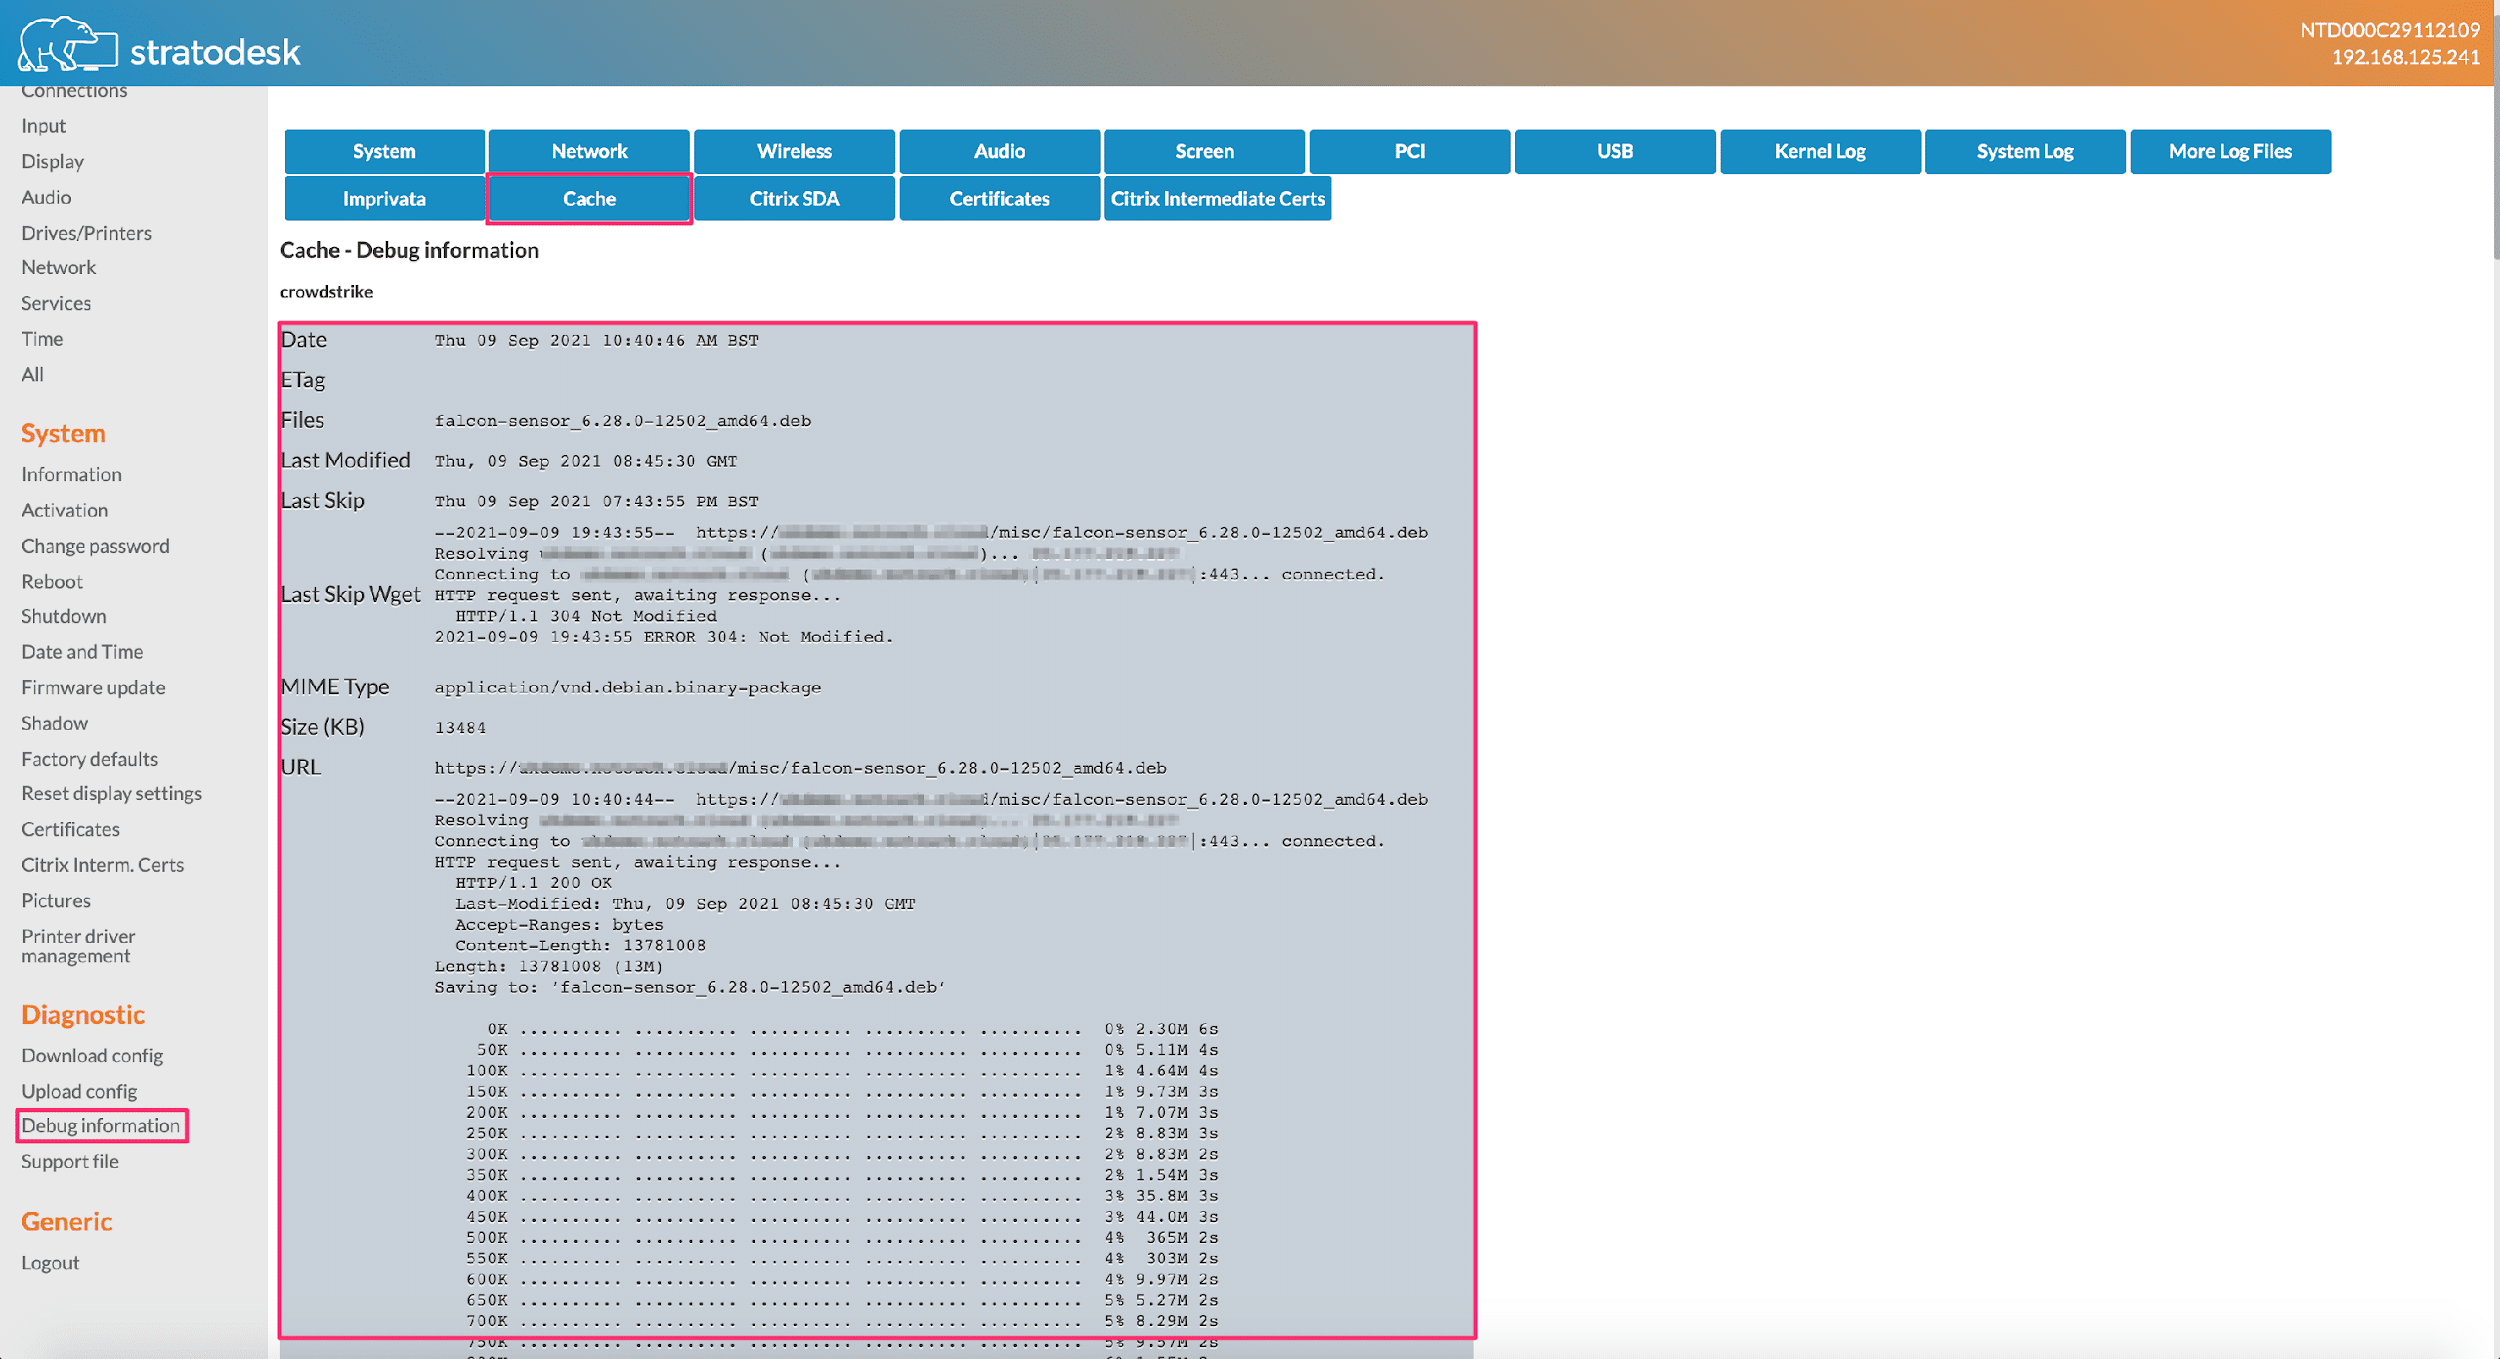The height and width of the screenshot is (1359, 2500).
Task: Go to Input settings in sidebar
Action: point(43,126)
